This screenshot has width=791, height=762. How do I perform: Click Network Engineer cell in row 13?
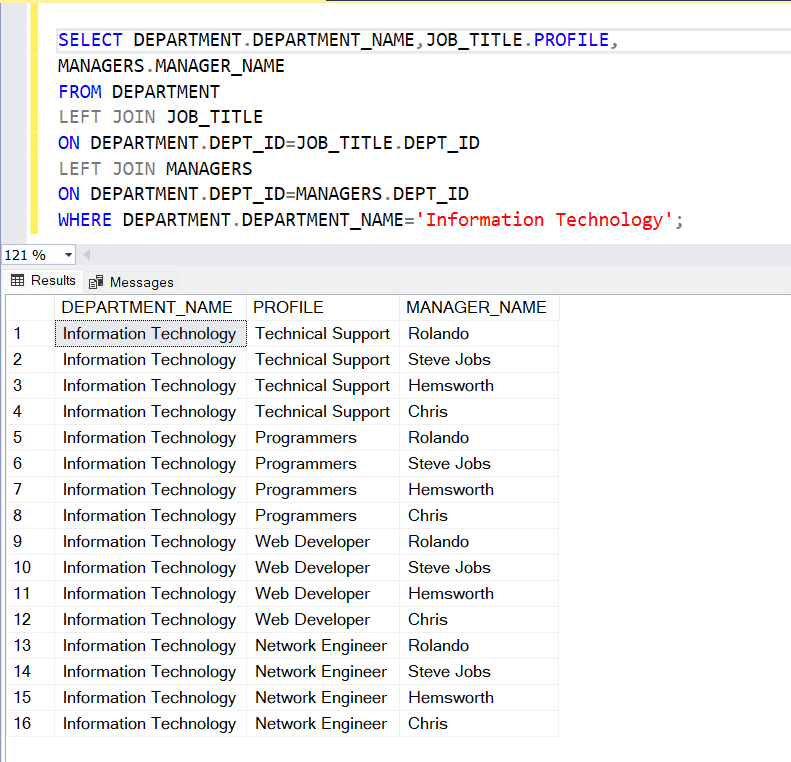coord(323,646)
